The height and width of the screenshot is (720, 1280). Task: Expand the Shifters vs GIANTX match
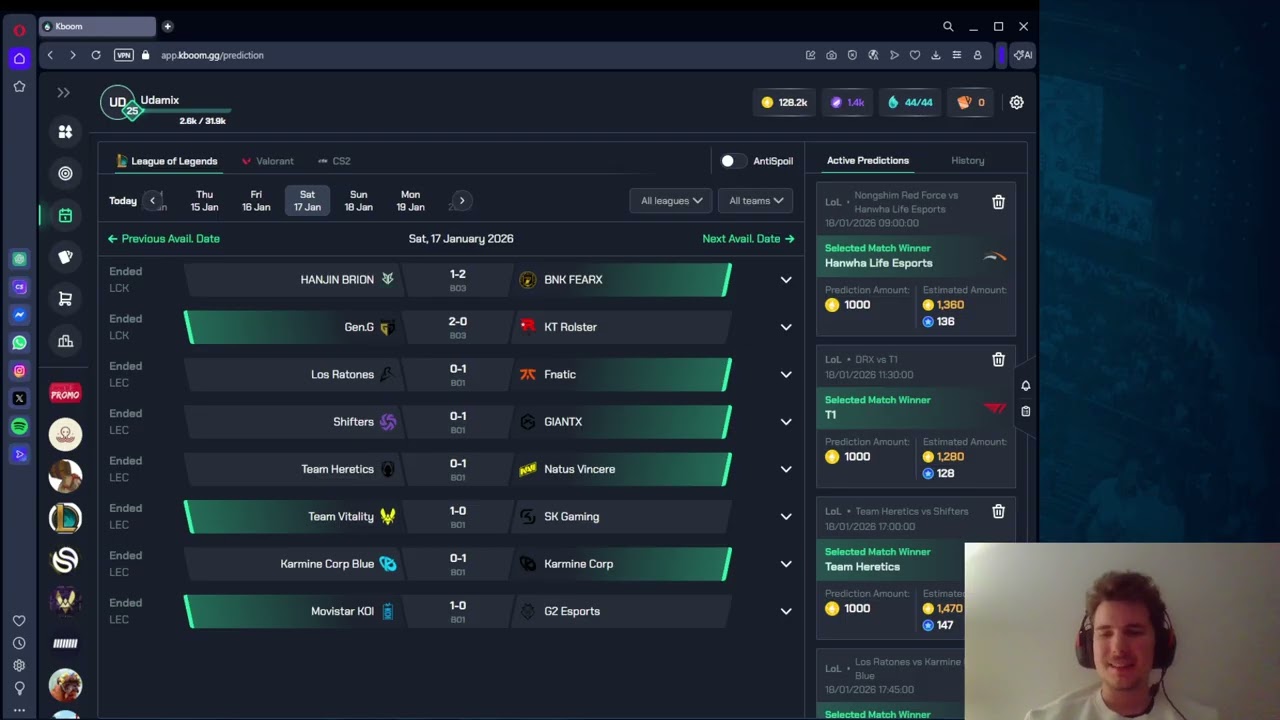coord(786,422)
